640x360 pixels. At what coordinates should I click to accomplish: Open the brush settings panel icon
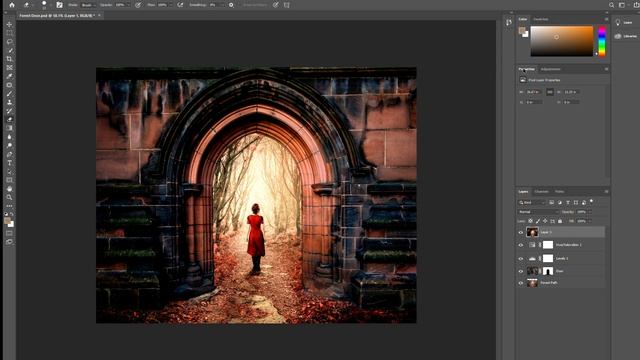(x=59, y=5)
